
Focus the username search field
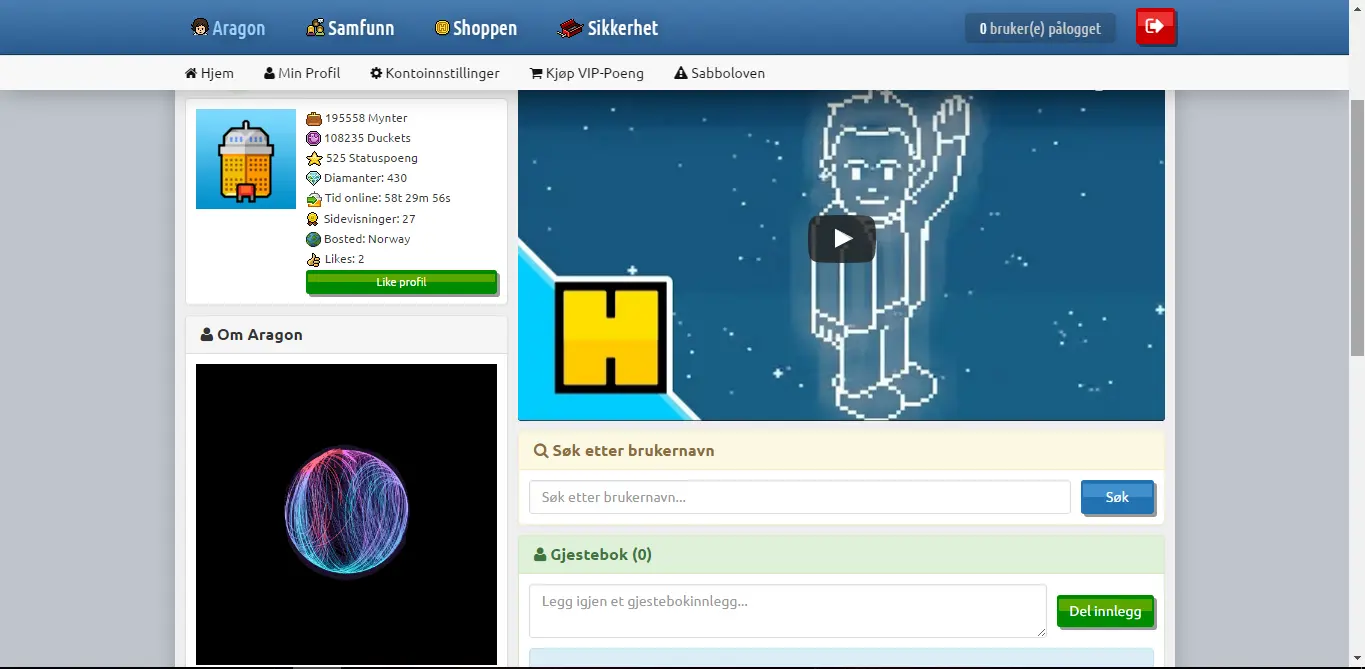pos(800,497)
